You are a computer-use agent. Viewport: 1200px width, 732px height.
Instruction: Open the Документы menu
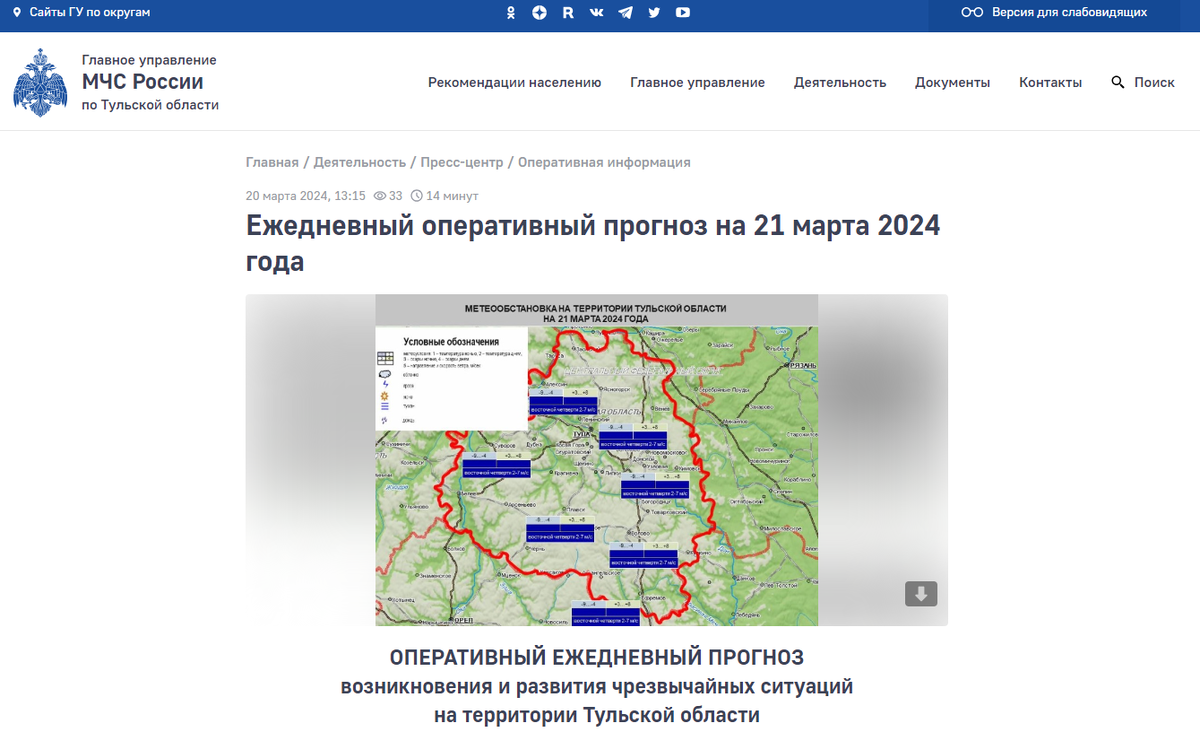coord(952,82)
